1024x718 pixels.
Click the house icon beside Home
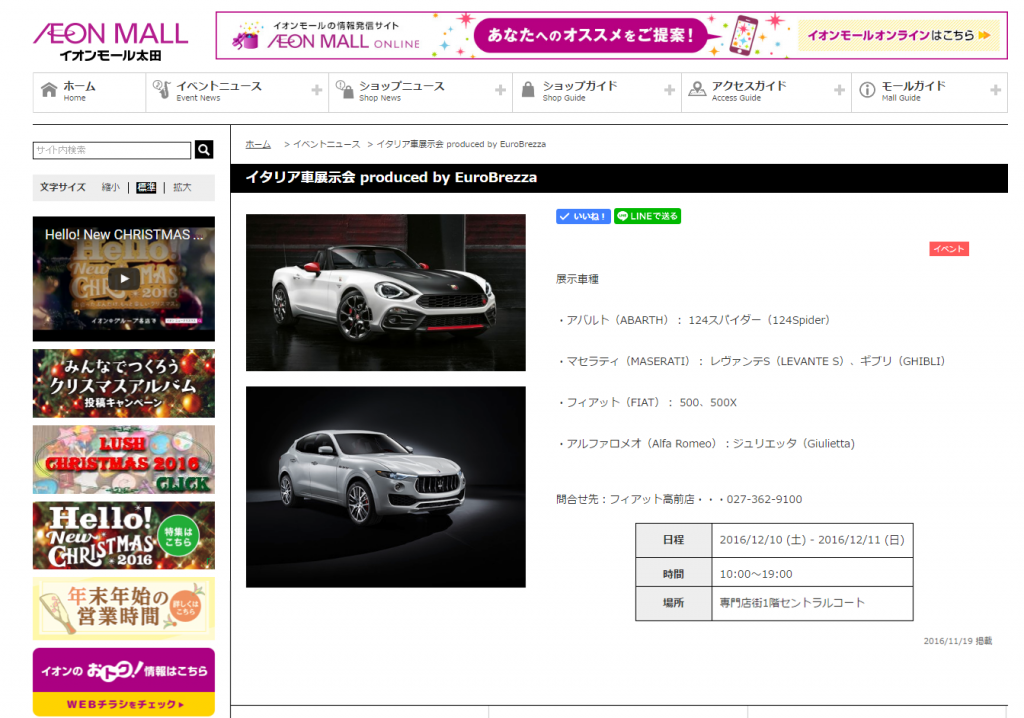[x=49, y=90]
